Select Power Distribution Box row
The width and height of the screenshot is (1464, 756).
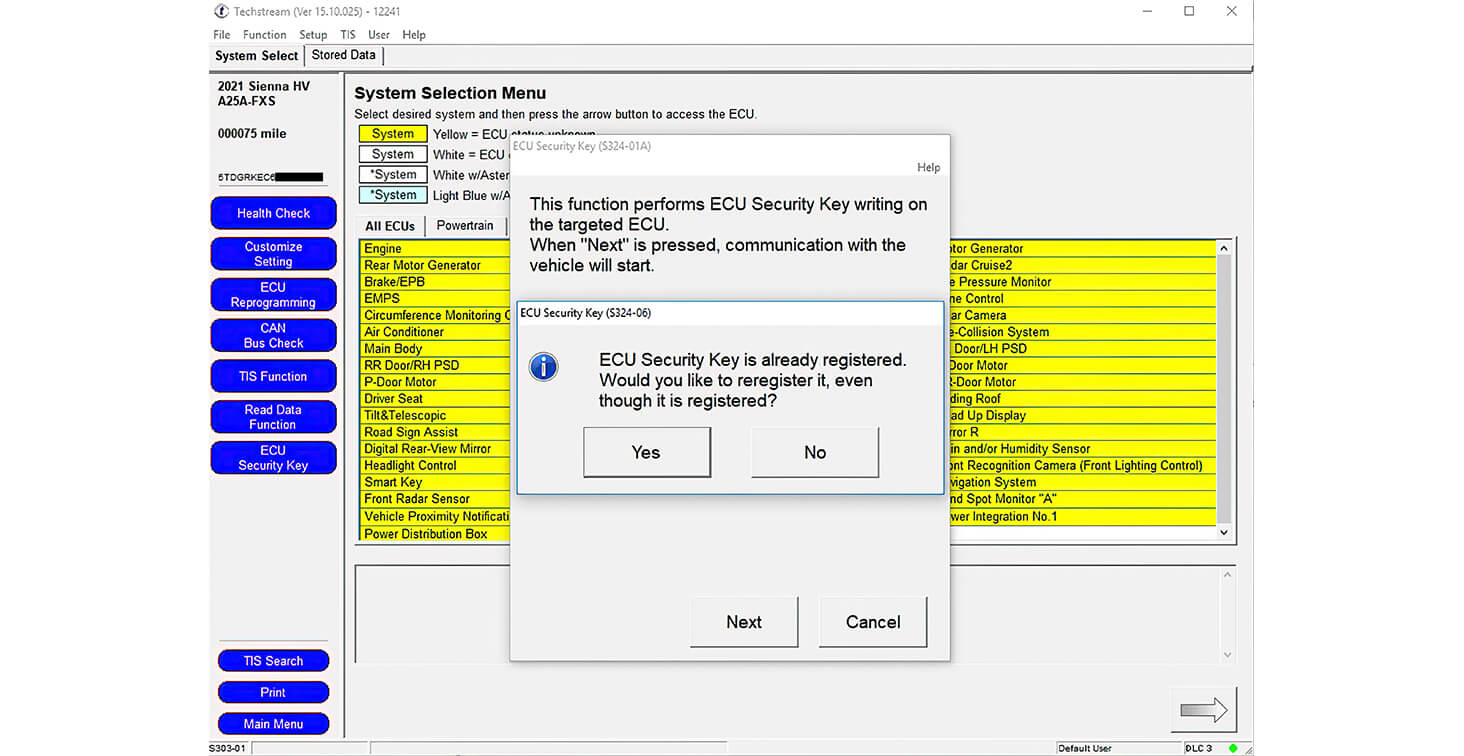436,534
